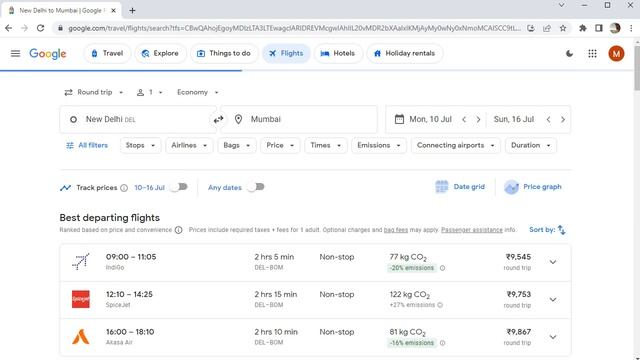This screenshot has width=640, height=360.
Task: Switch to the Holiday rentals tab
Action: 404,53
